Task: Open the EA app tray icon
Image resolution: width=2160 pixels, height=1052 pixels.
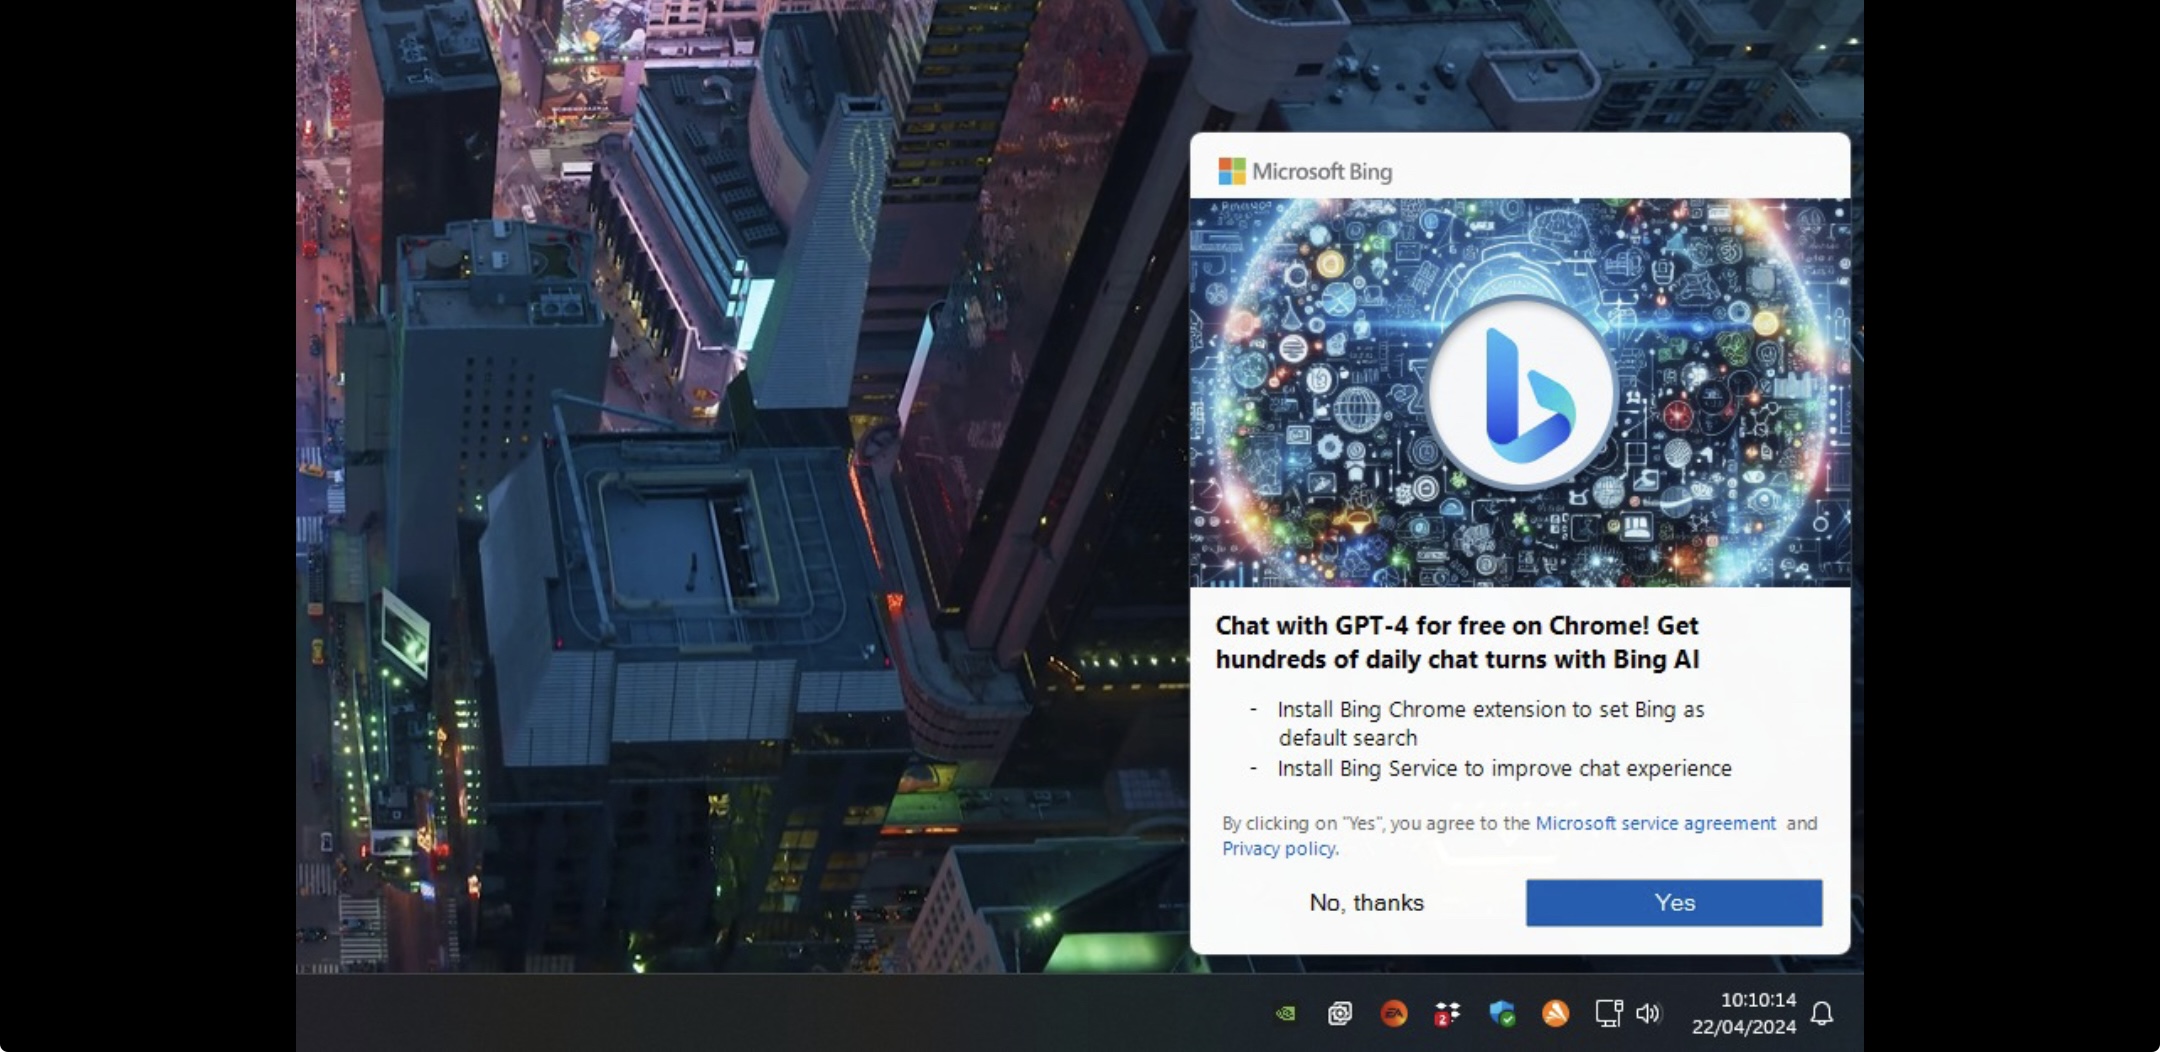Action: pos(1393,1013)
